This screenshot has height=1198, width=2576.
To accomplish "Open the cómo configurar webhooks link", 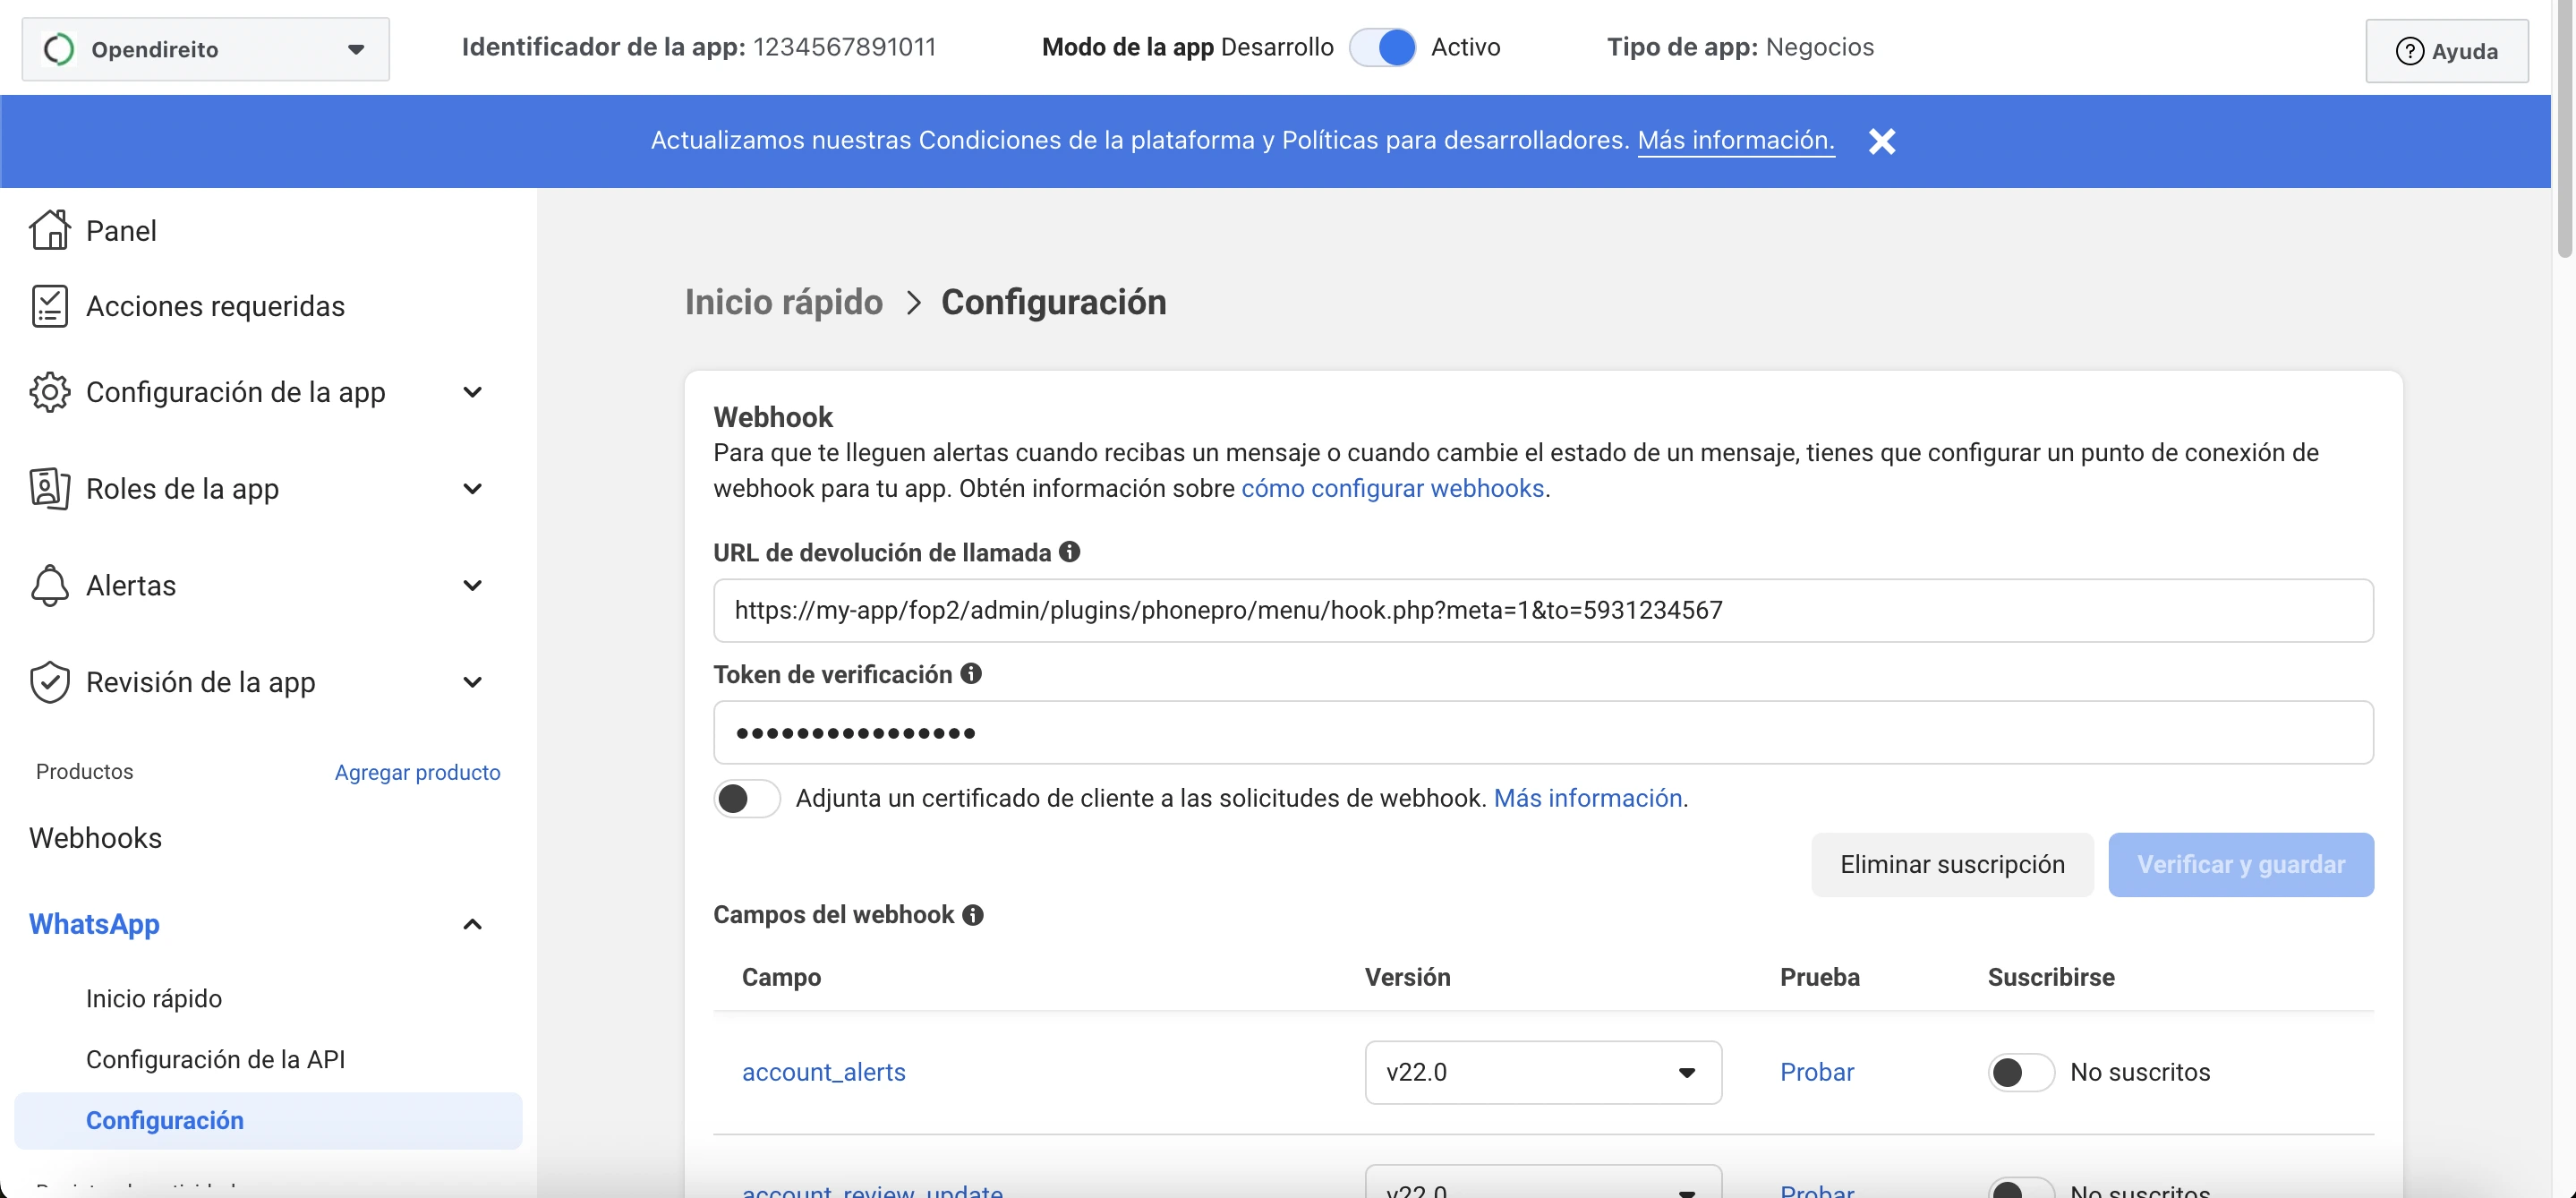I will click(1393, 488).
